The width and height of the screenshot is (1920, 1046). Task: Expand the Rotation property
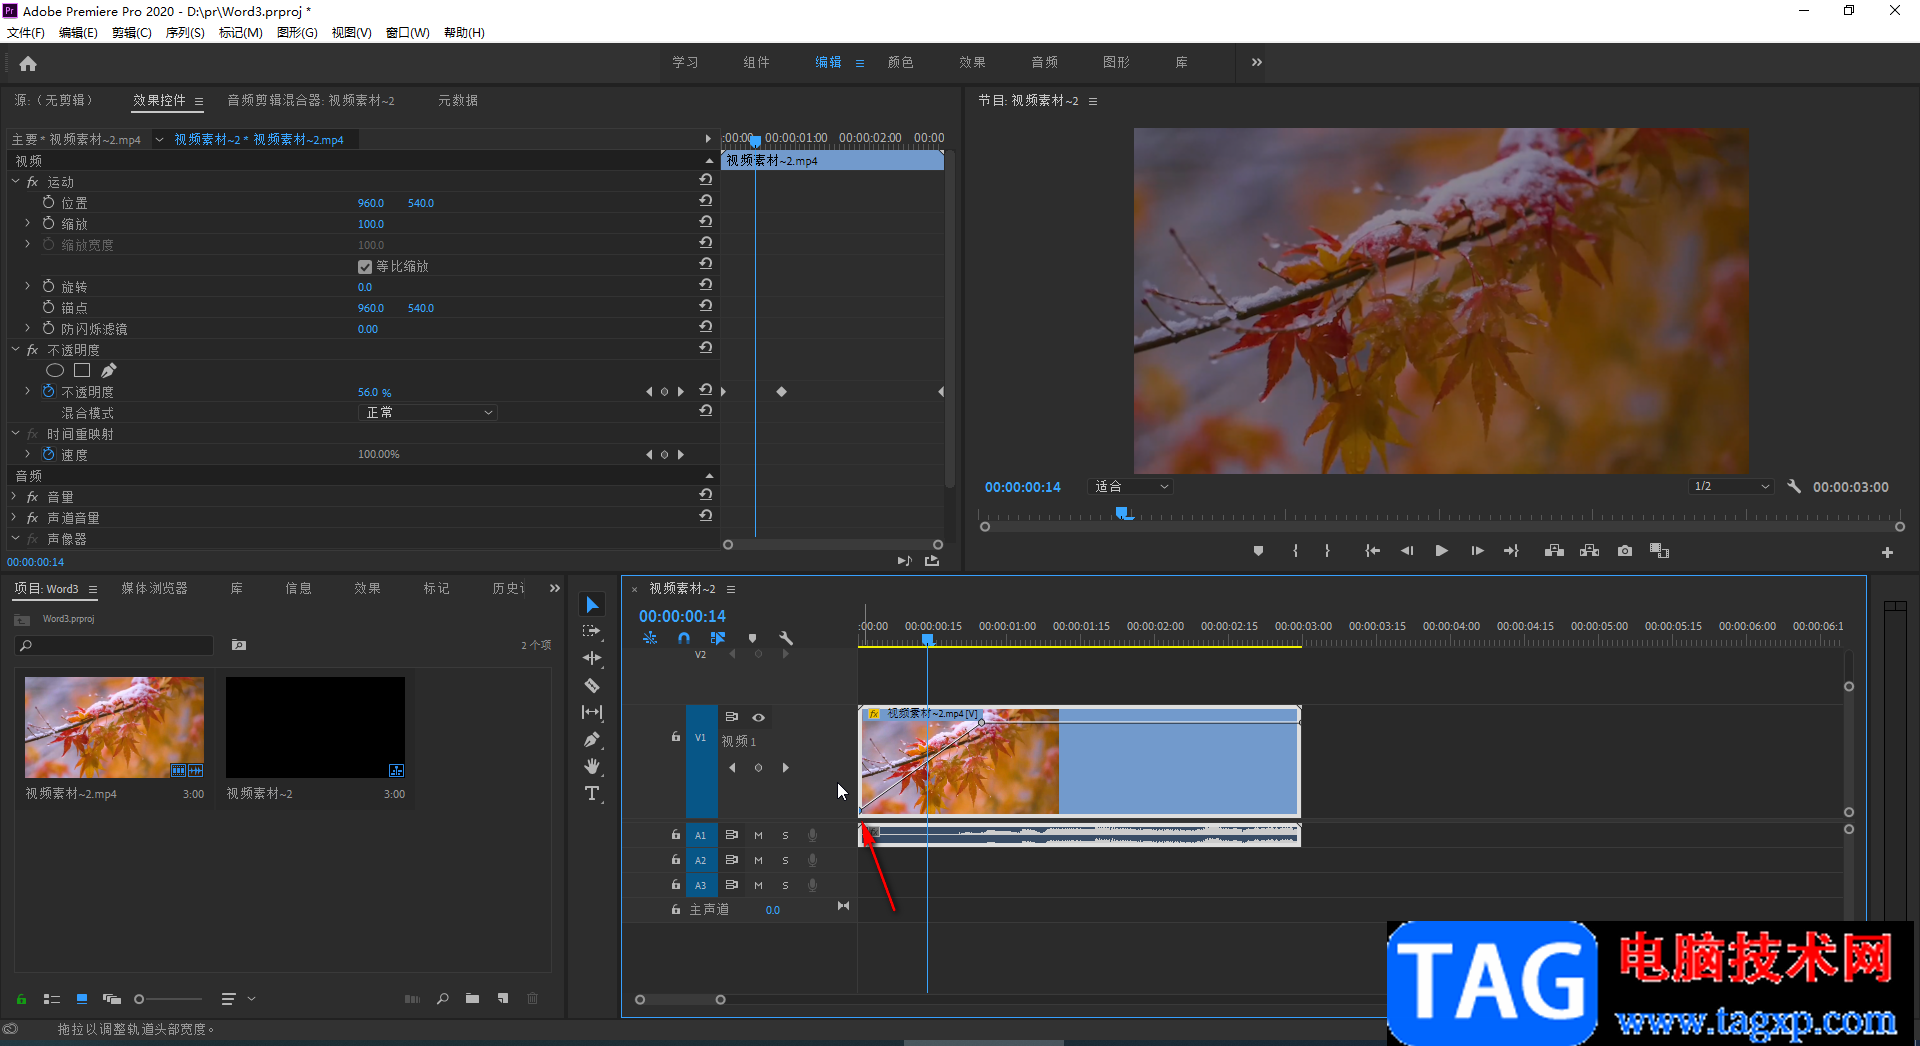[28, 287]
